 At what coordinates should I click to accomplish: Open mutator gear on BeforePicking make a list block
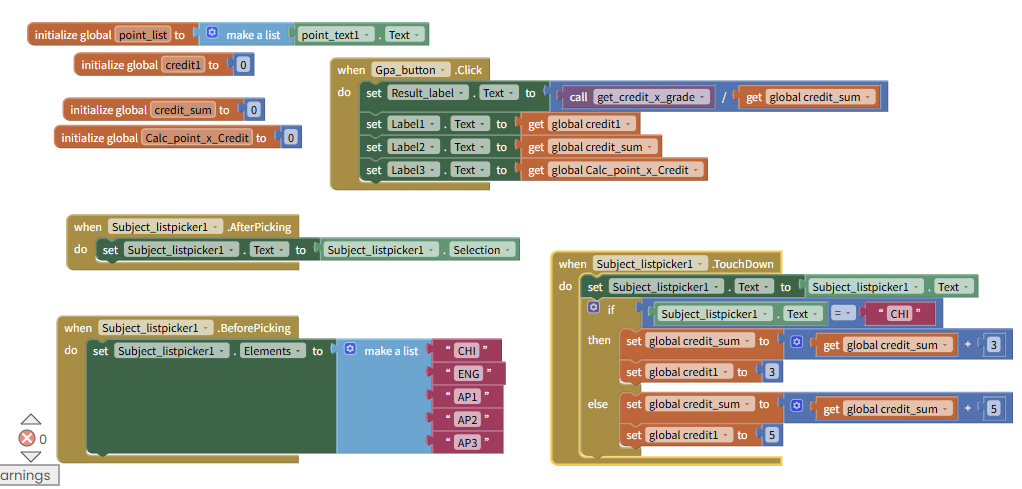tap(350, 350)
